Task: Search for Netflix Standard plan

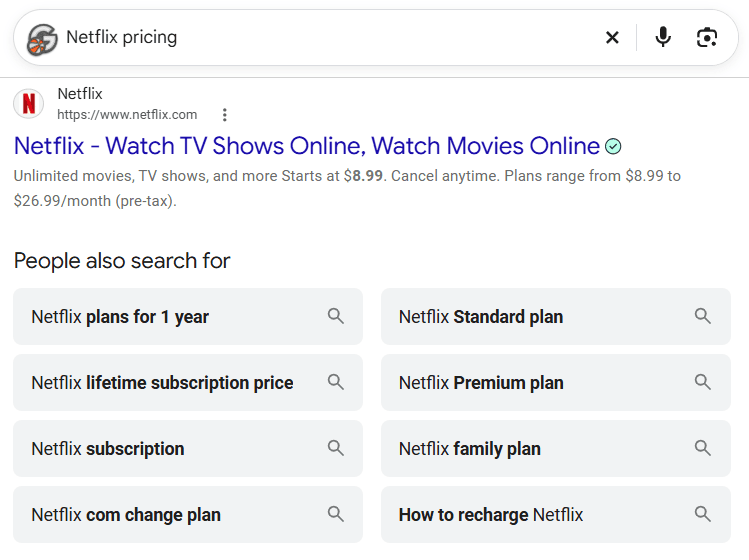Action: [556, 316]
